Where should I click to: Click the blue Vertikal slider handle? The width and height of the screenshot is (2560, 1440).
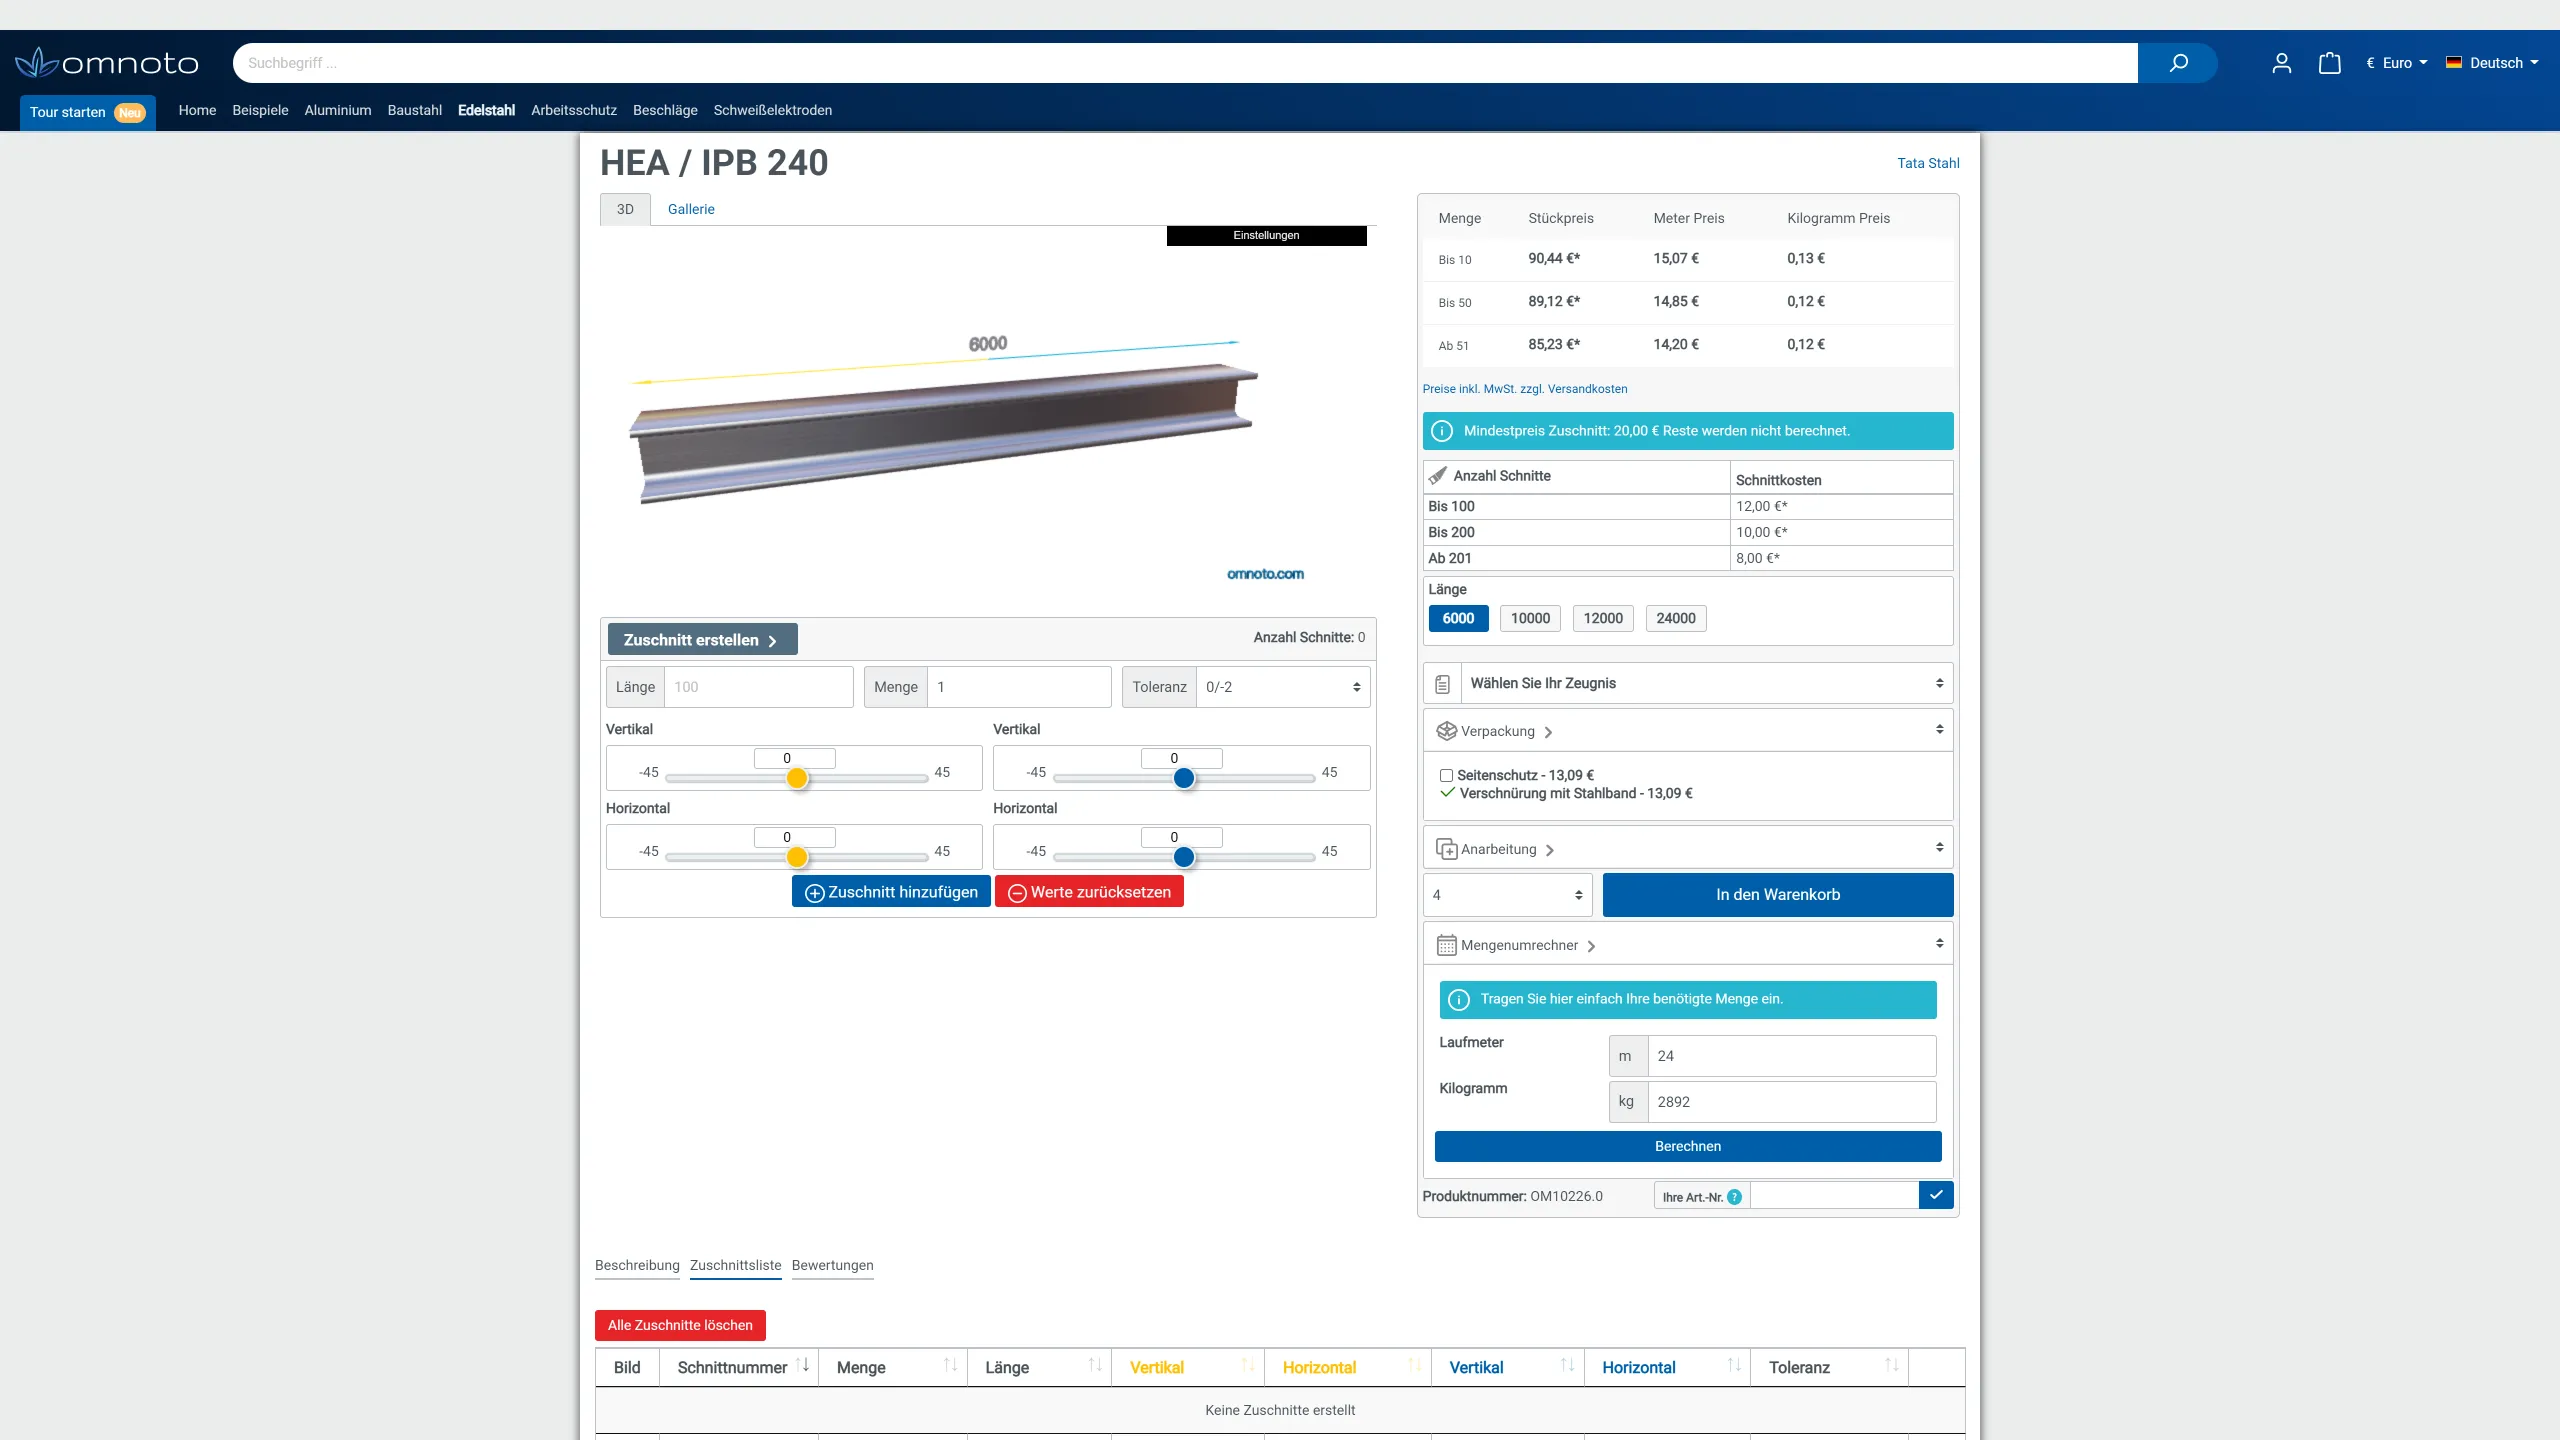click(1184, 778)
